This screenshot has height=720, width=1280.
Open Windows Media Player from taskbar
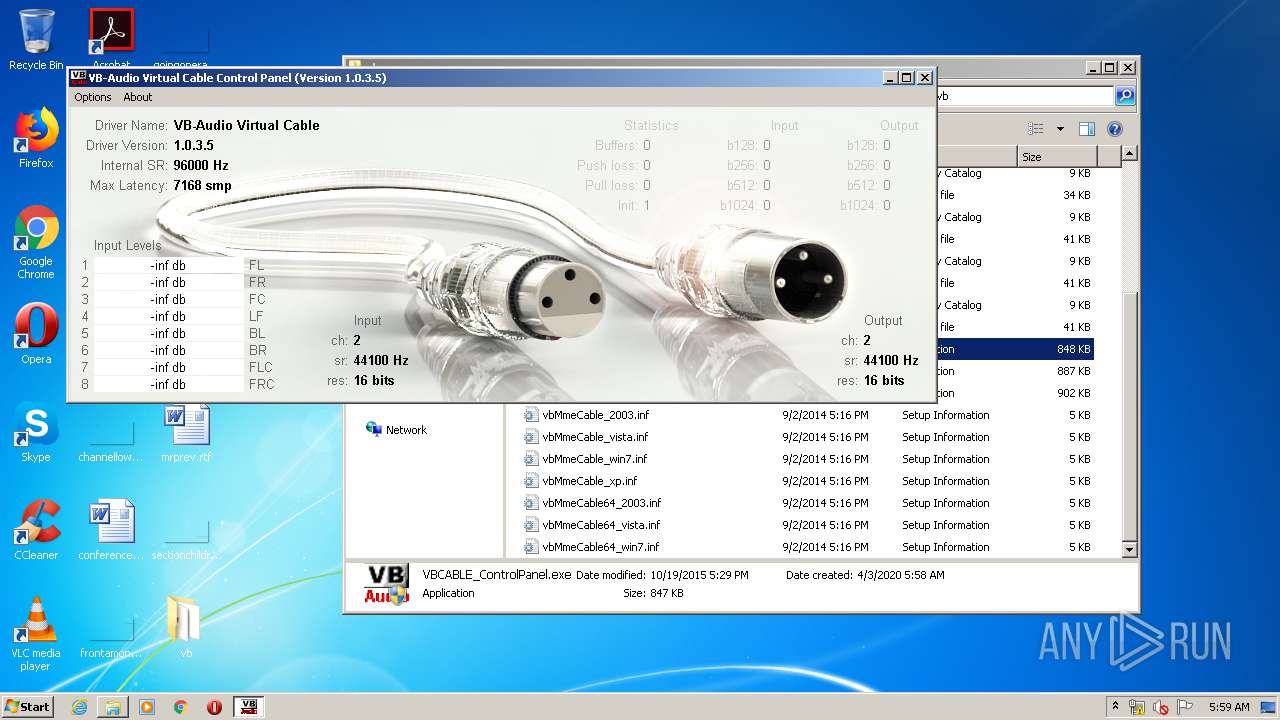[x=147, y=707]
